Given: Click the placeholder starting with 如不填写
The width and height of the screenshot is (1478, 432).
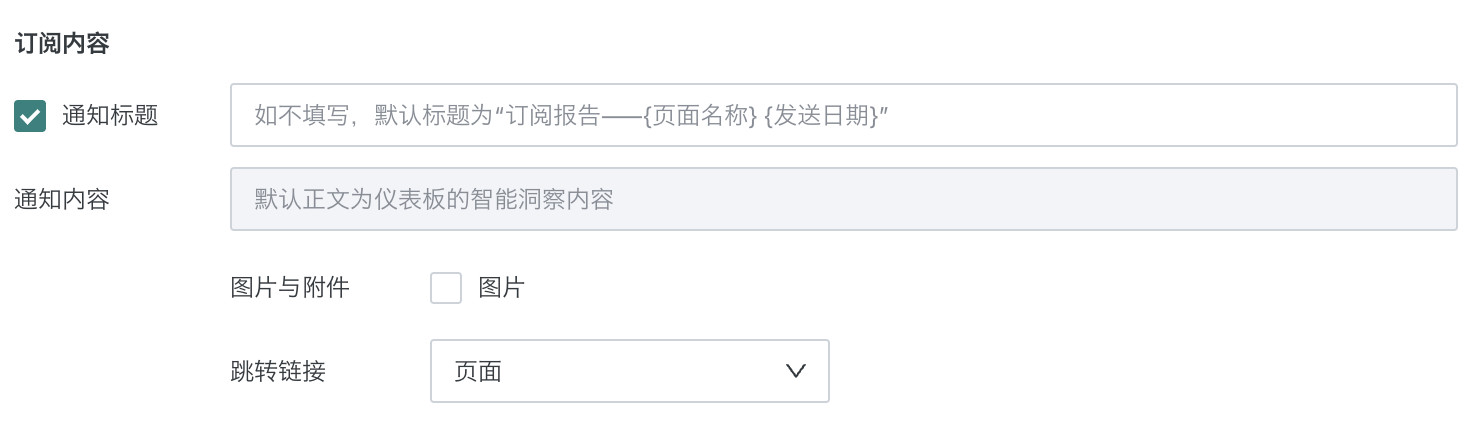Looking at the screenshot, I should point(572,115).
